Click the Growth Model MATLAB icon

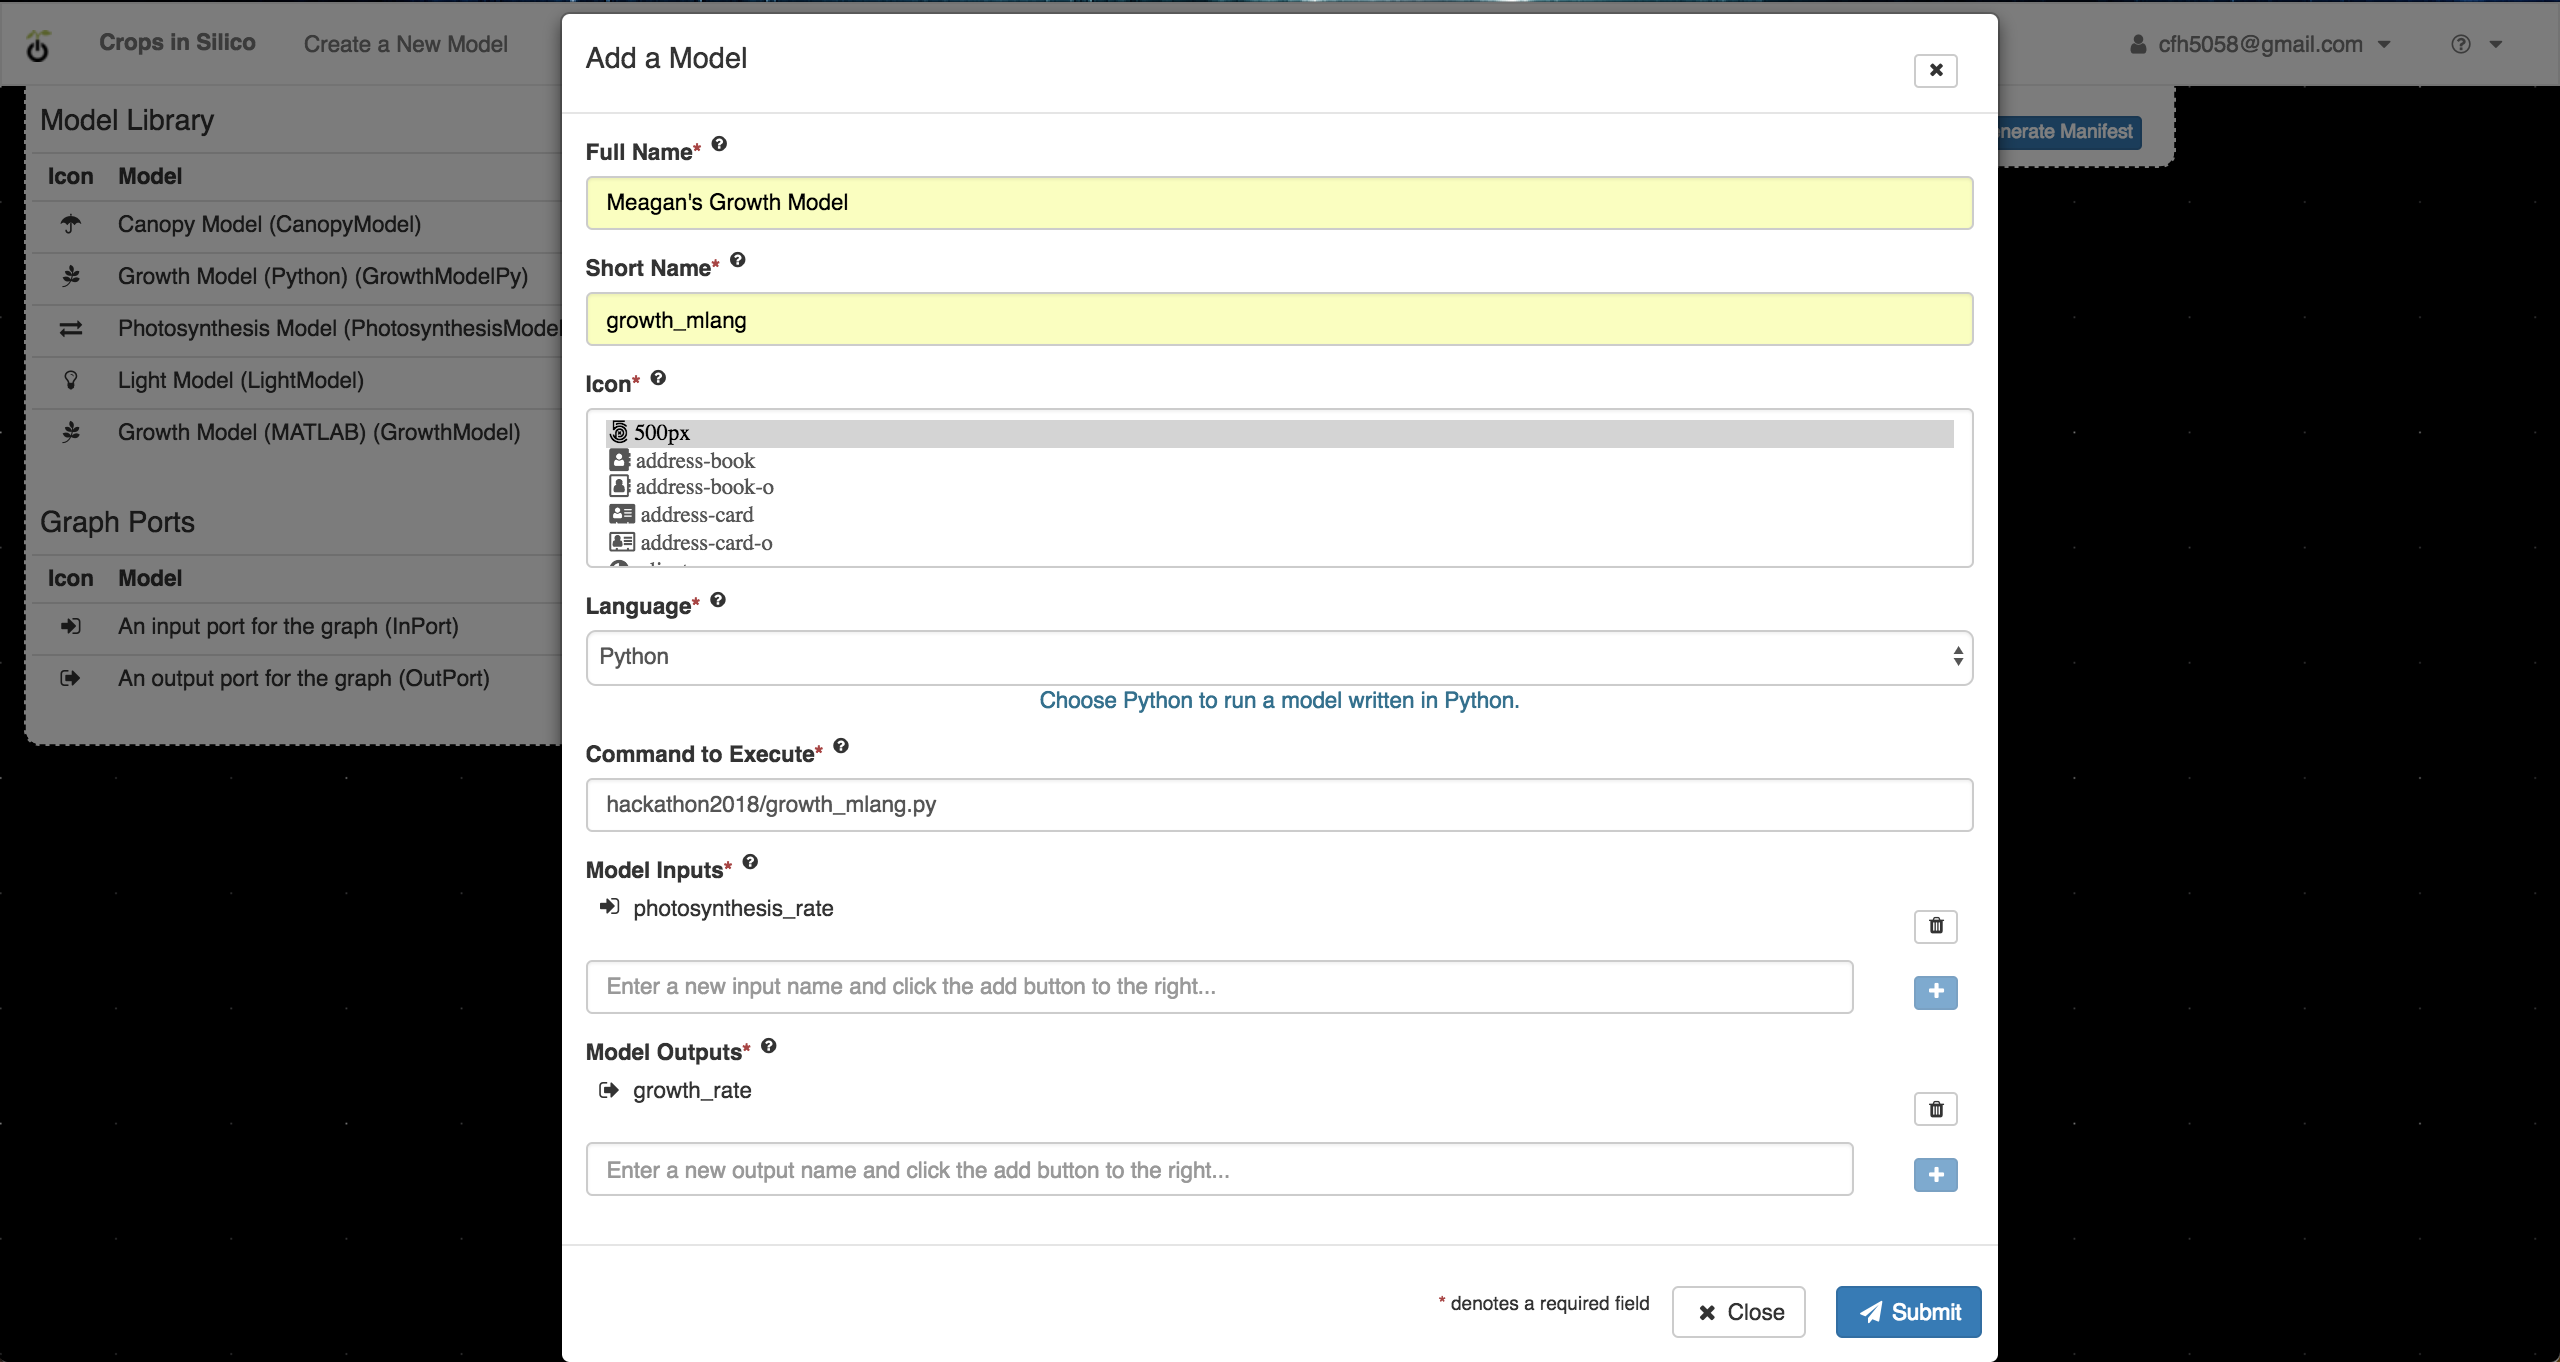click(x=69, y=432)
